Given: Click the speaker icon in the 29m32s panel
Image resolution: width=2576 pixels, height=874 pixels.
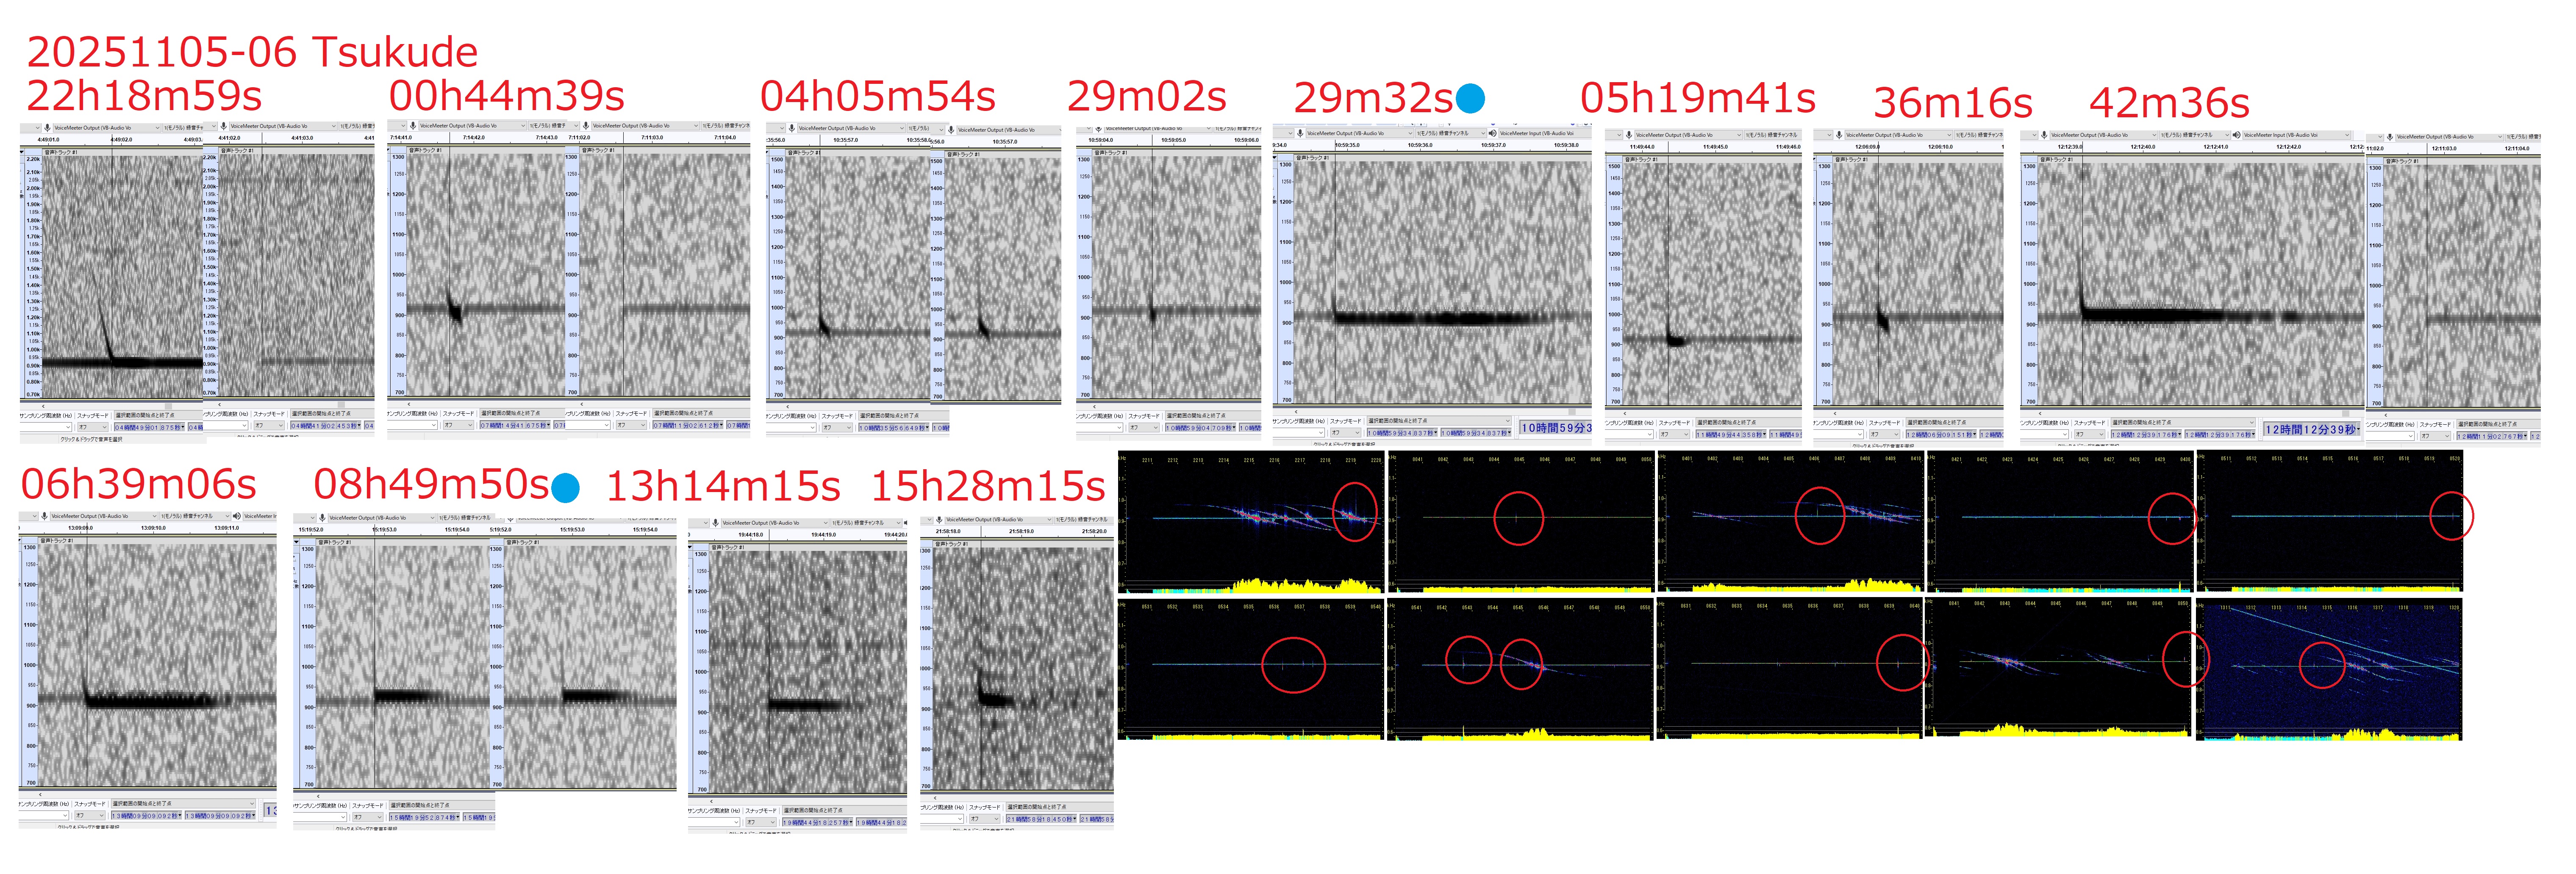Looking at the screenshot, I should pos(1493,133).
